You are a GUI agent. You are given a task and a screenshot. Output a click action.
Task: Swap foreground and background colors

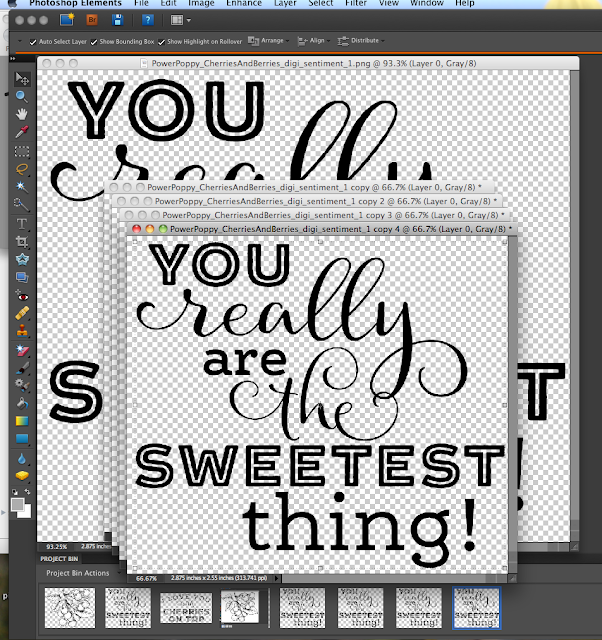[x=27, y=492]
